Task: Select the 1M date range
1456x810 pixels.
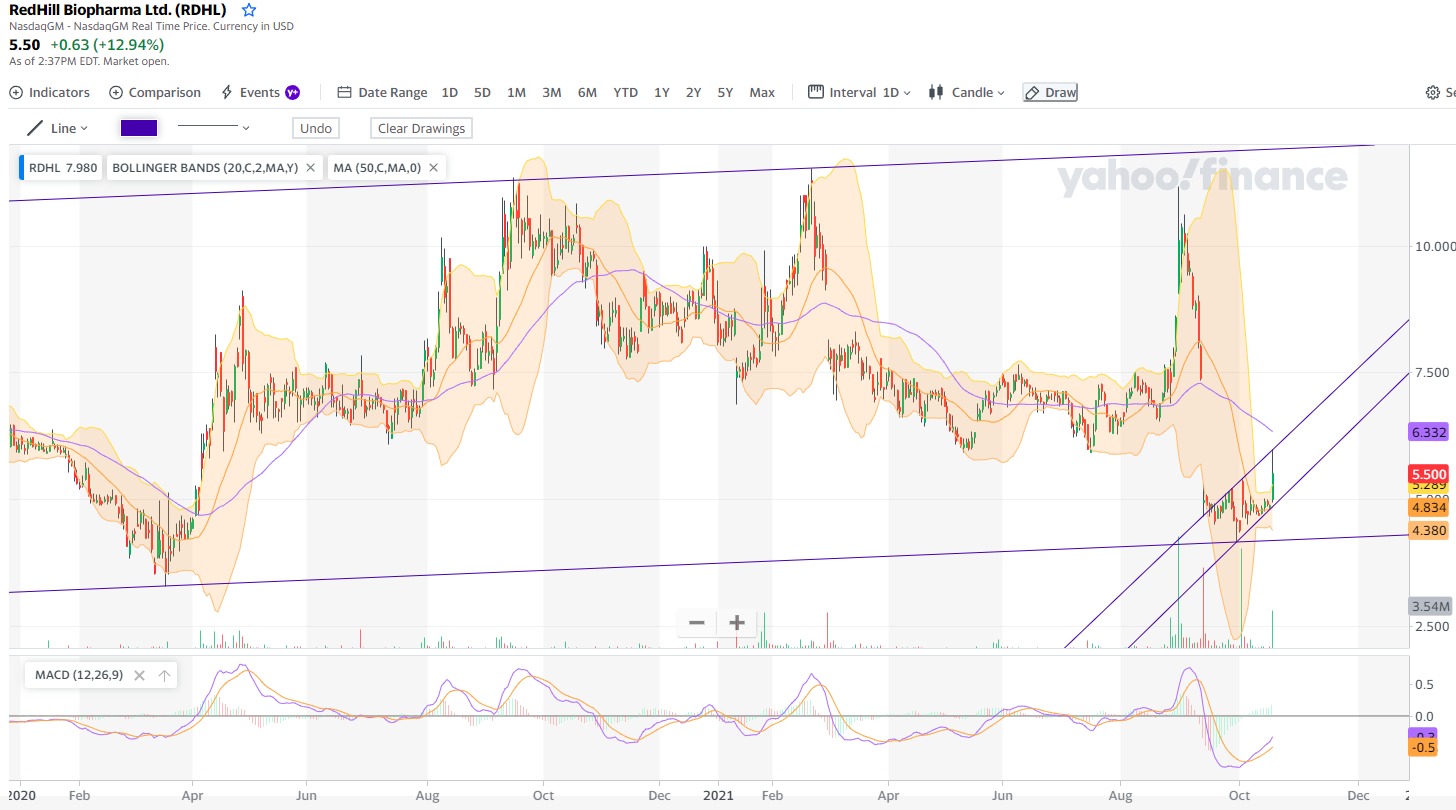Action: coord(516,92)
